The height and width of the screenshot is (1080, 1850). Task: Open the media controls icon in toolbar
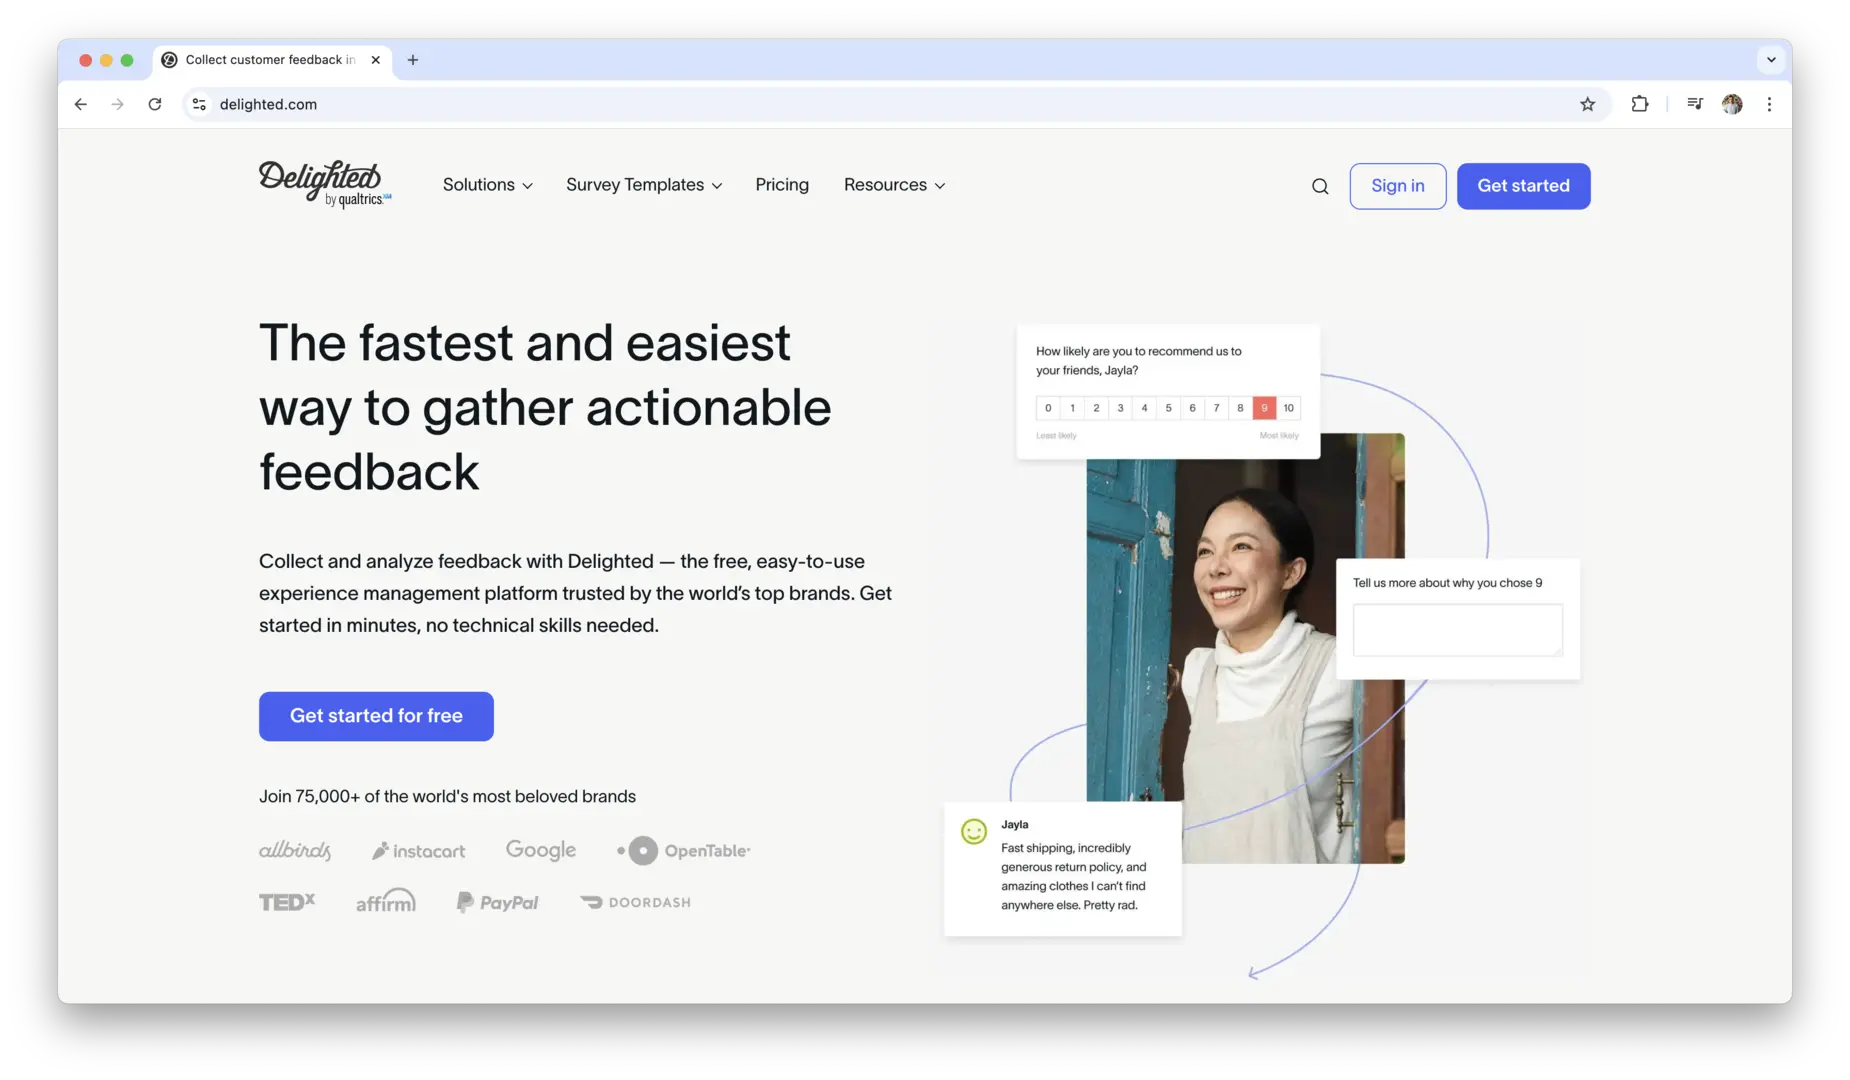(x=1694, y=104)
